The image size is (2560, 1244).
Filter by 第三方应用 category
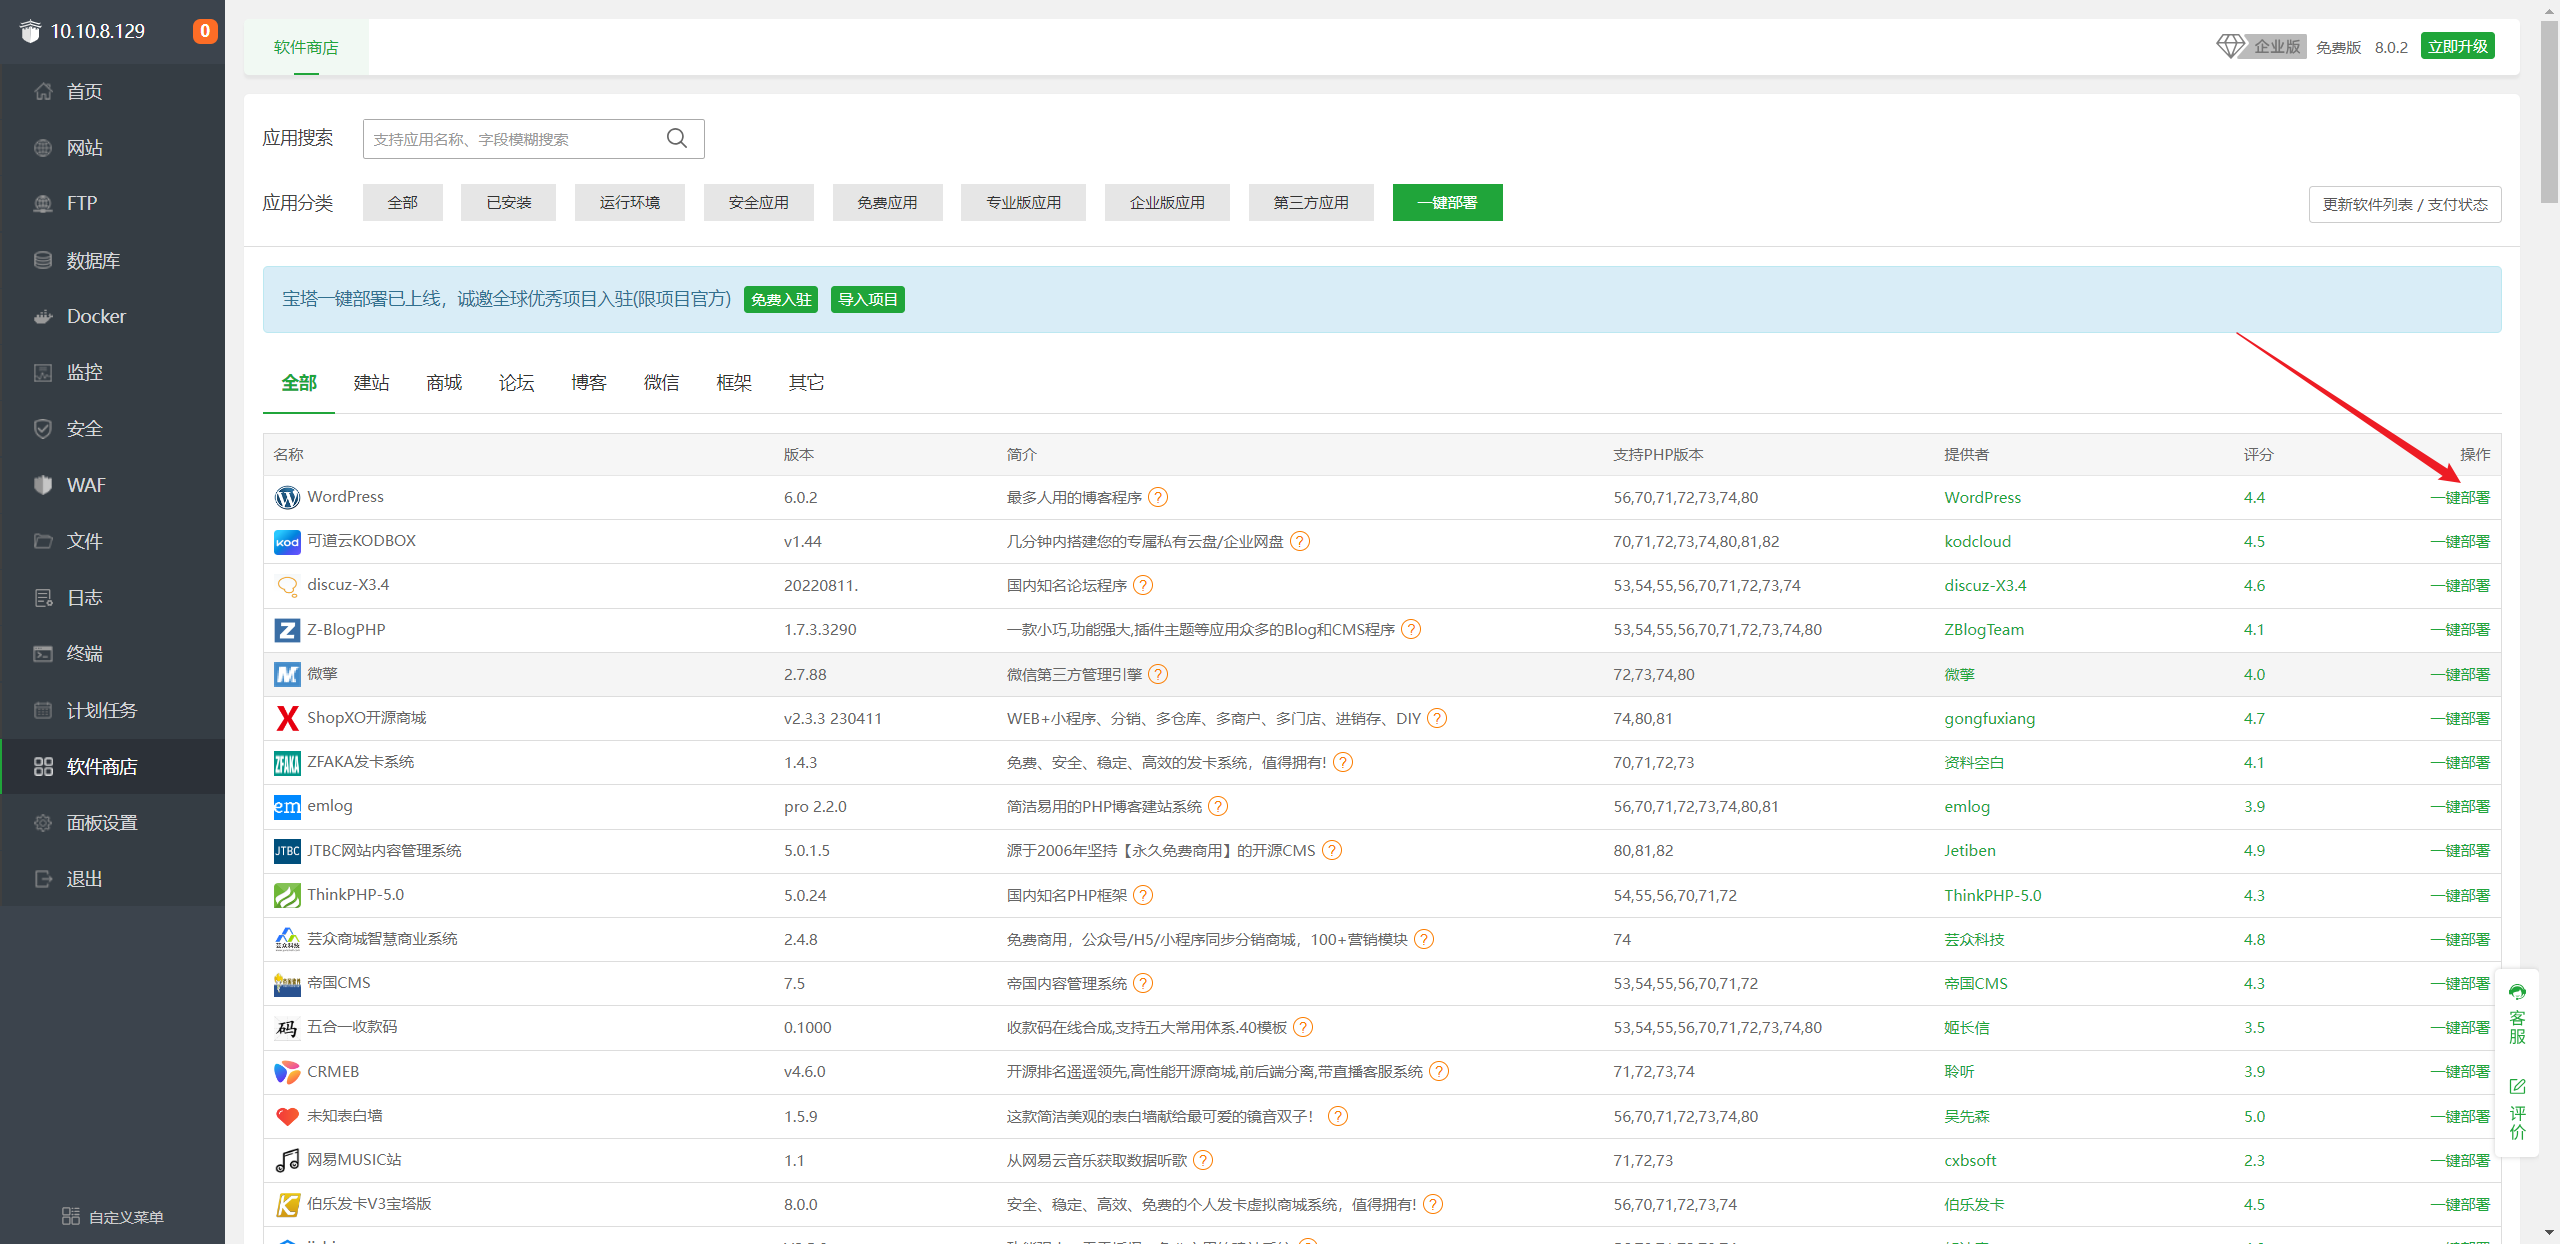[1311, 203]
